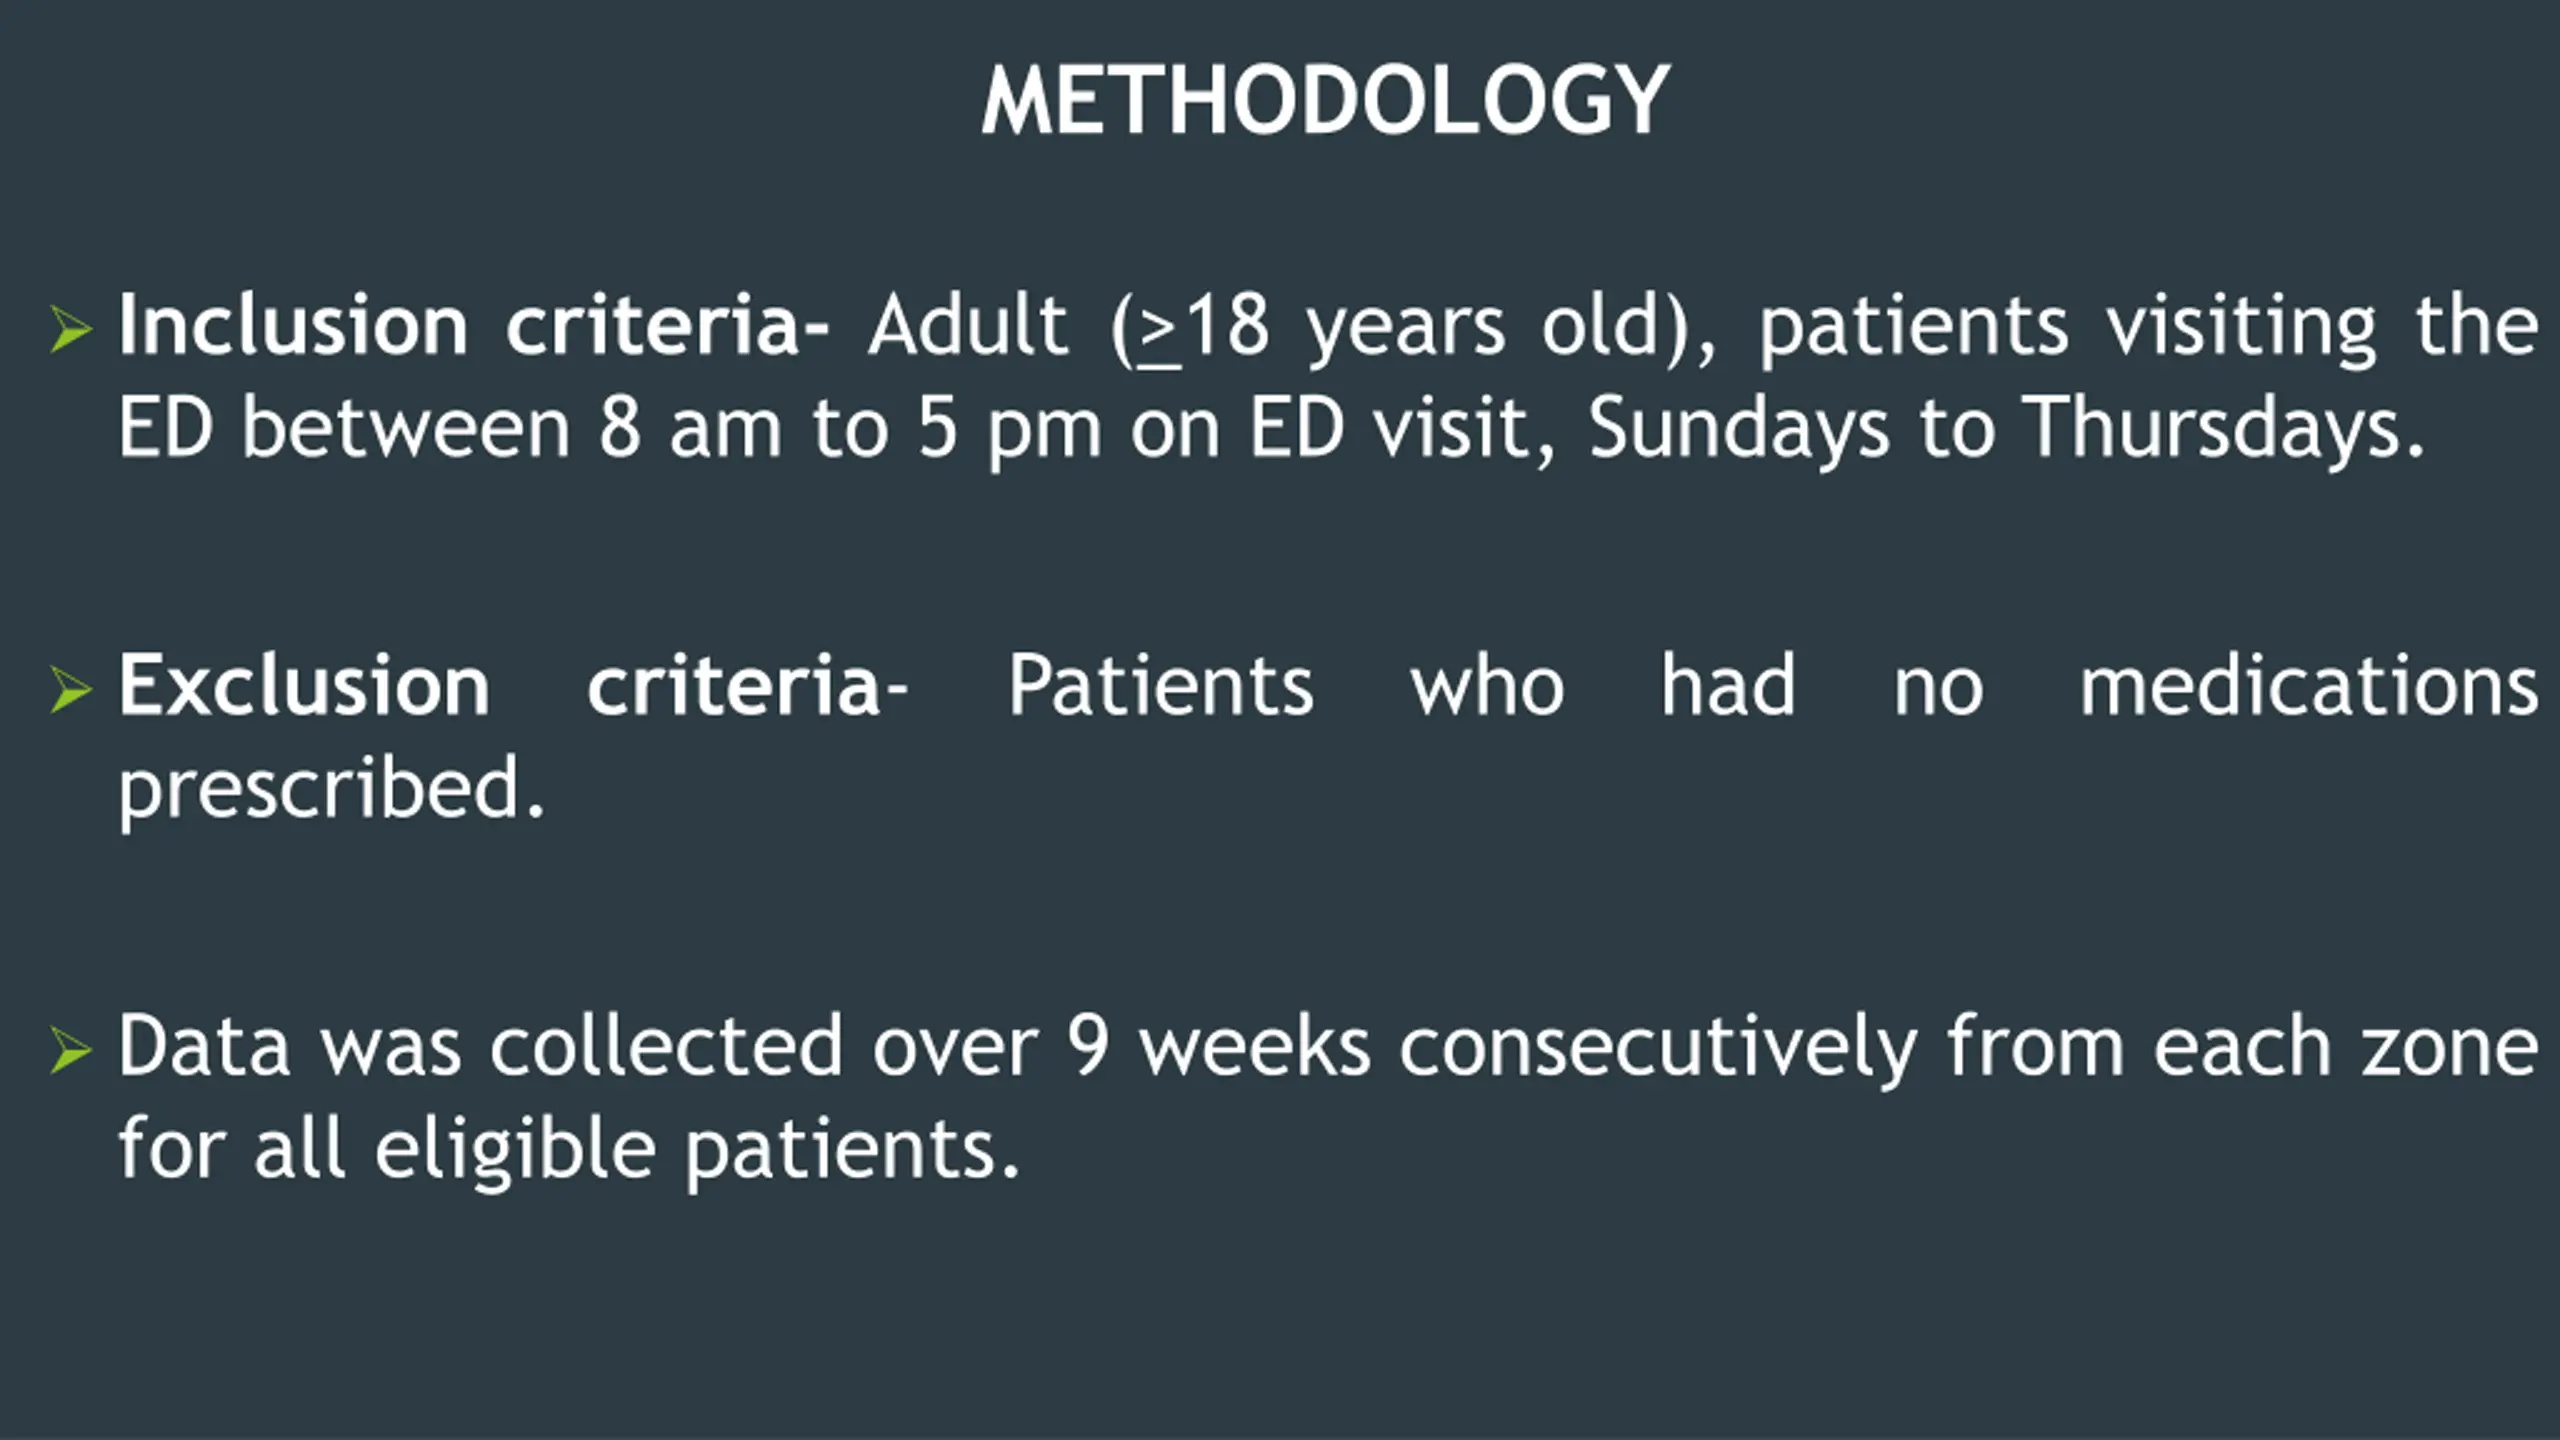Click the word 'Sundays' in inclusion criteria
The image size is (2560, 1440).
pos(1738,429)
